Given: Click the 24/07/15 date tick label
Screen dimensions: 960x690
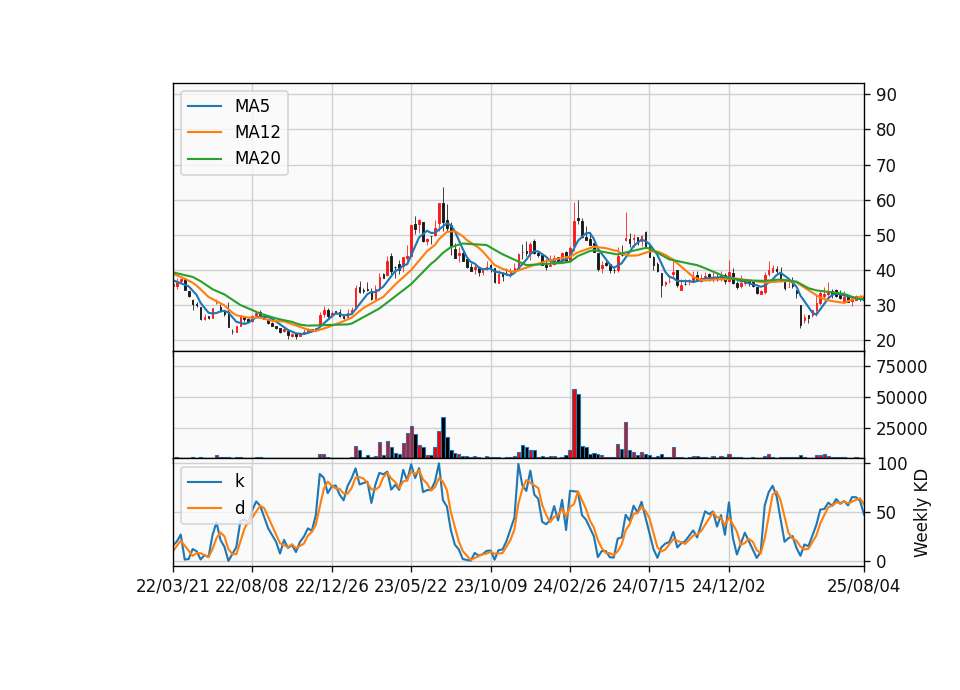Looking at the screenshot, I should [648, 586].
